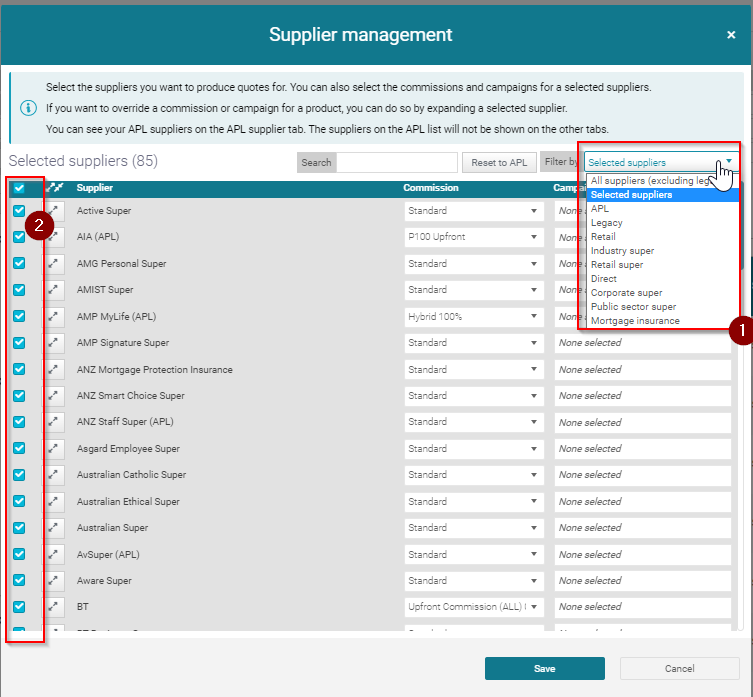Open AMP MyLife Hybrid 100% commission dropdown

[x=474, y=317]
